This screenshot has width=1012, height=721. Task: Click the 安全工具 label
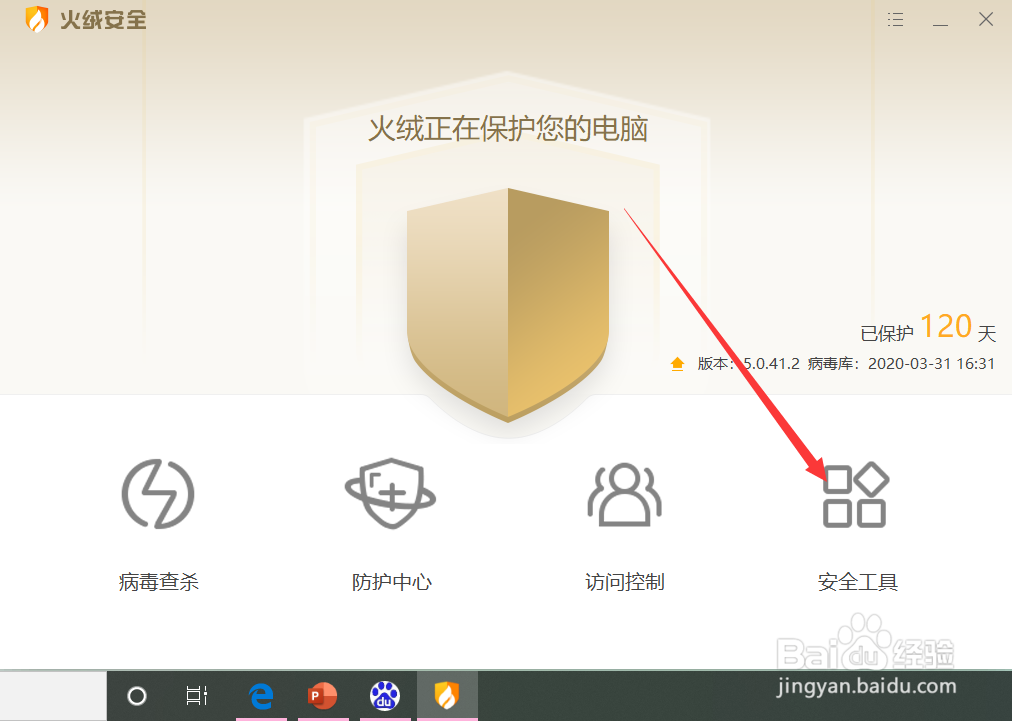coord(858,582)
